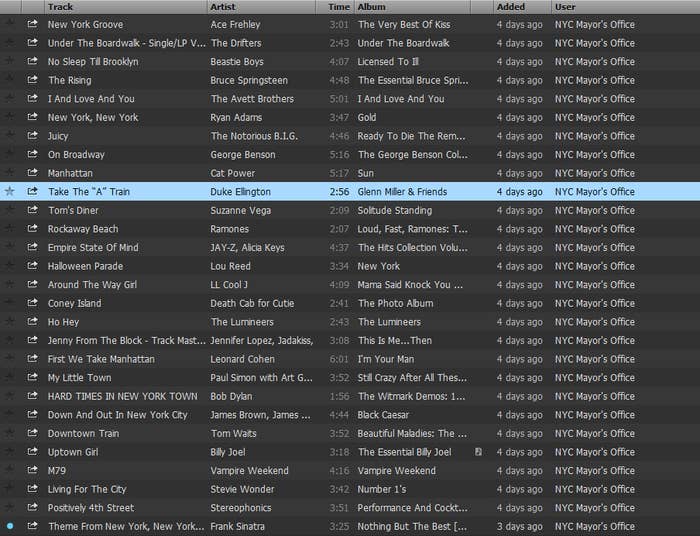This screenshot has width=700, height=536.
Task: Click share icon for Theme From New York, New York
Action: coord(32,526)
